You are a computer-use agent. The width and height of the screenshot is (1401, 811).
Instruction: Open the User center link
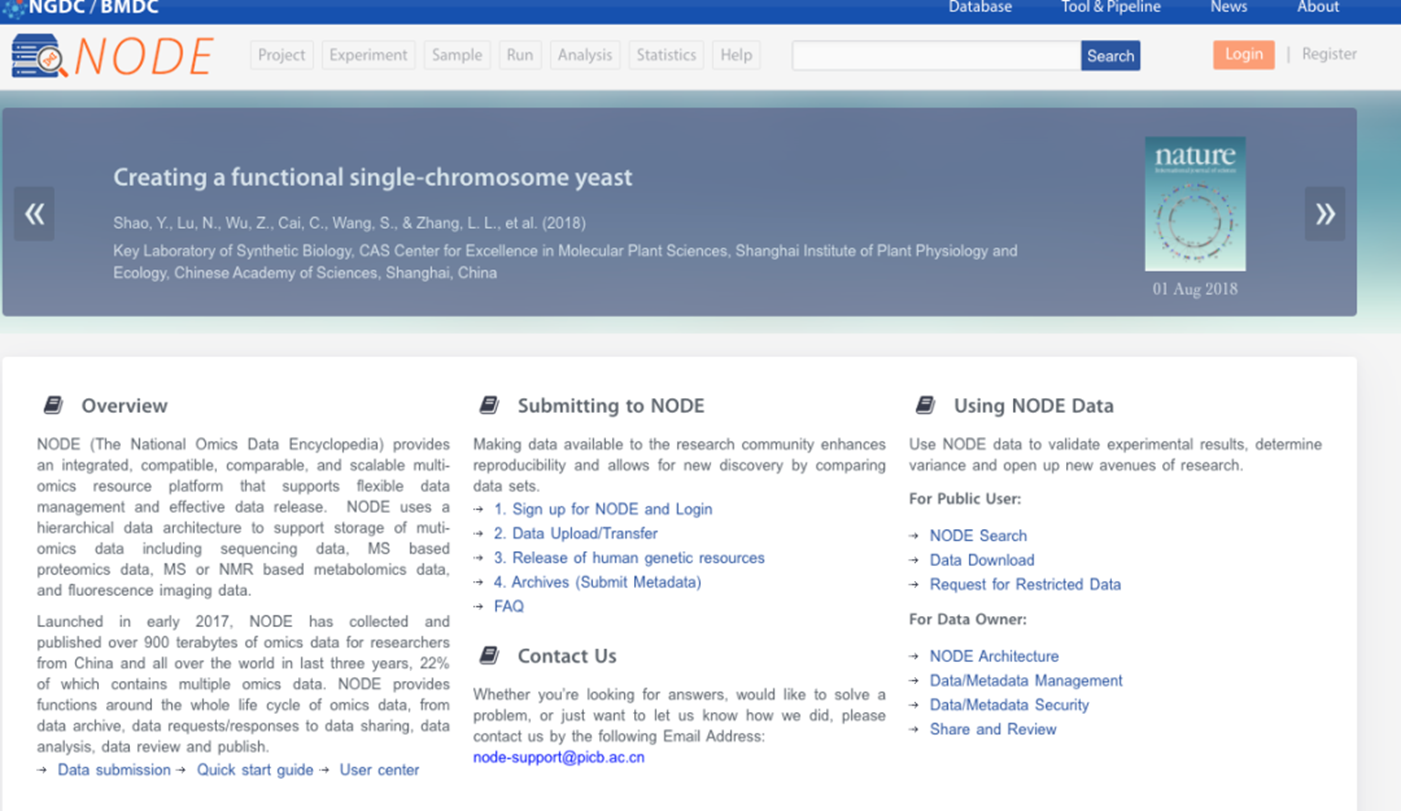pyautogui.click(x=379, y=770)
